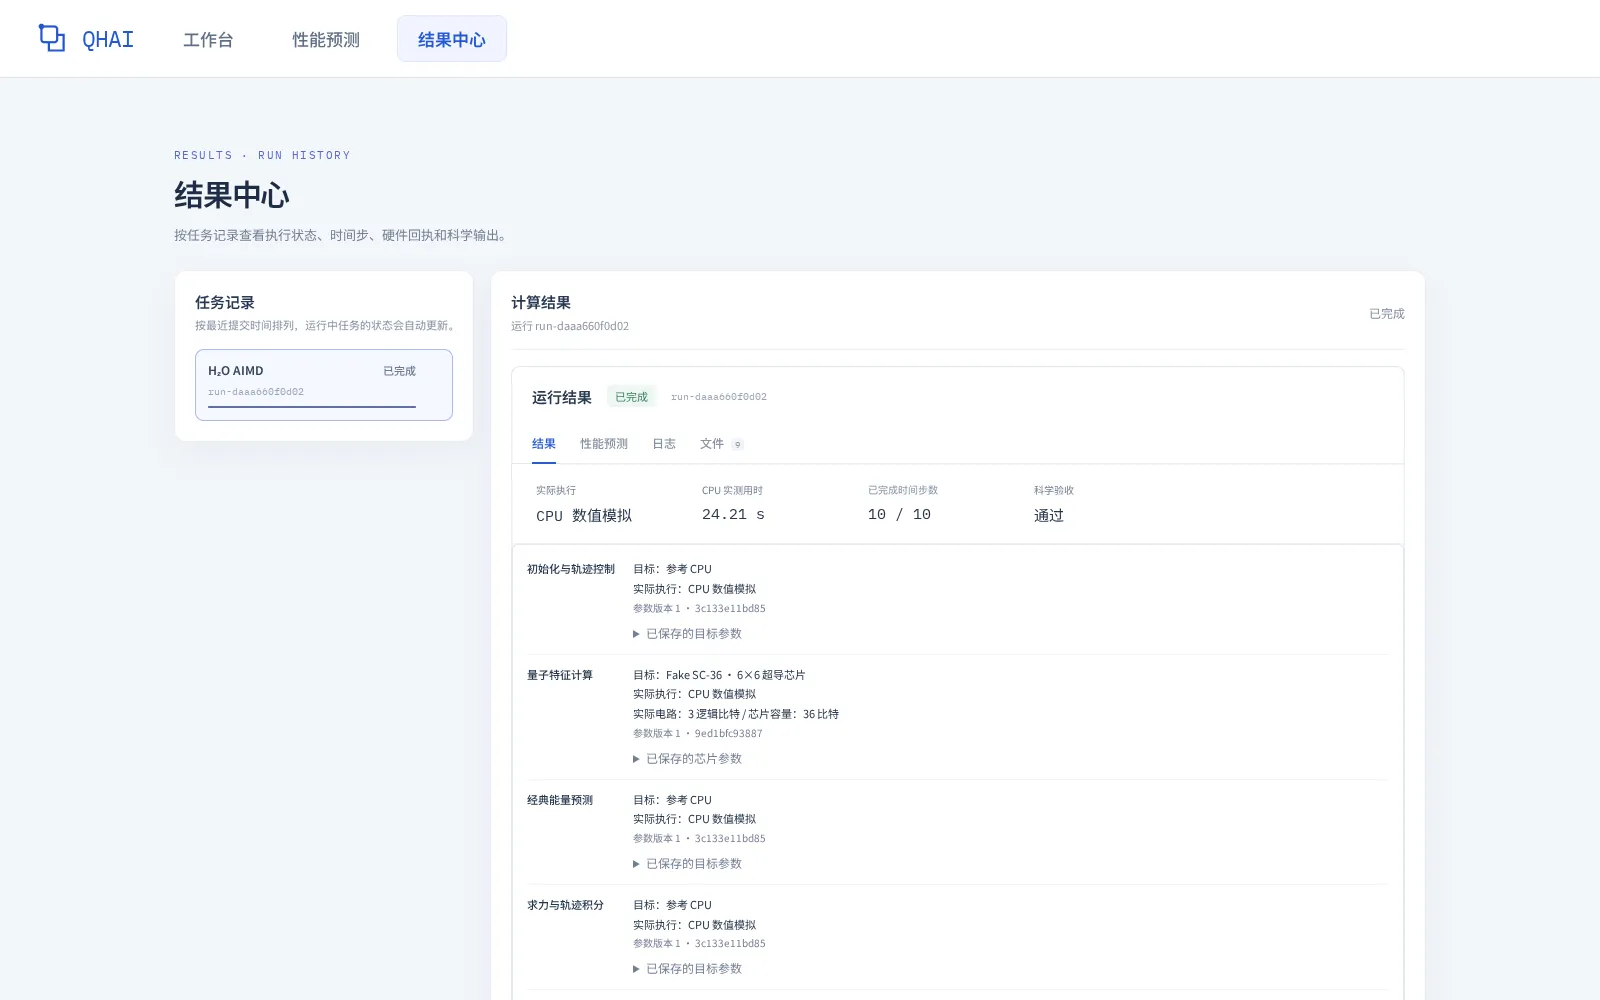Click the 初始化与轨迹控制 row label

click(571, 569)
